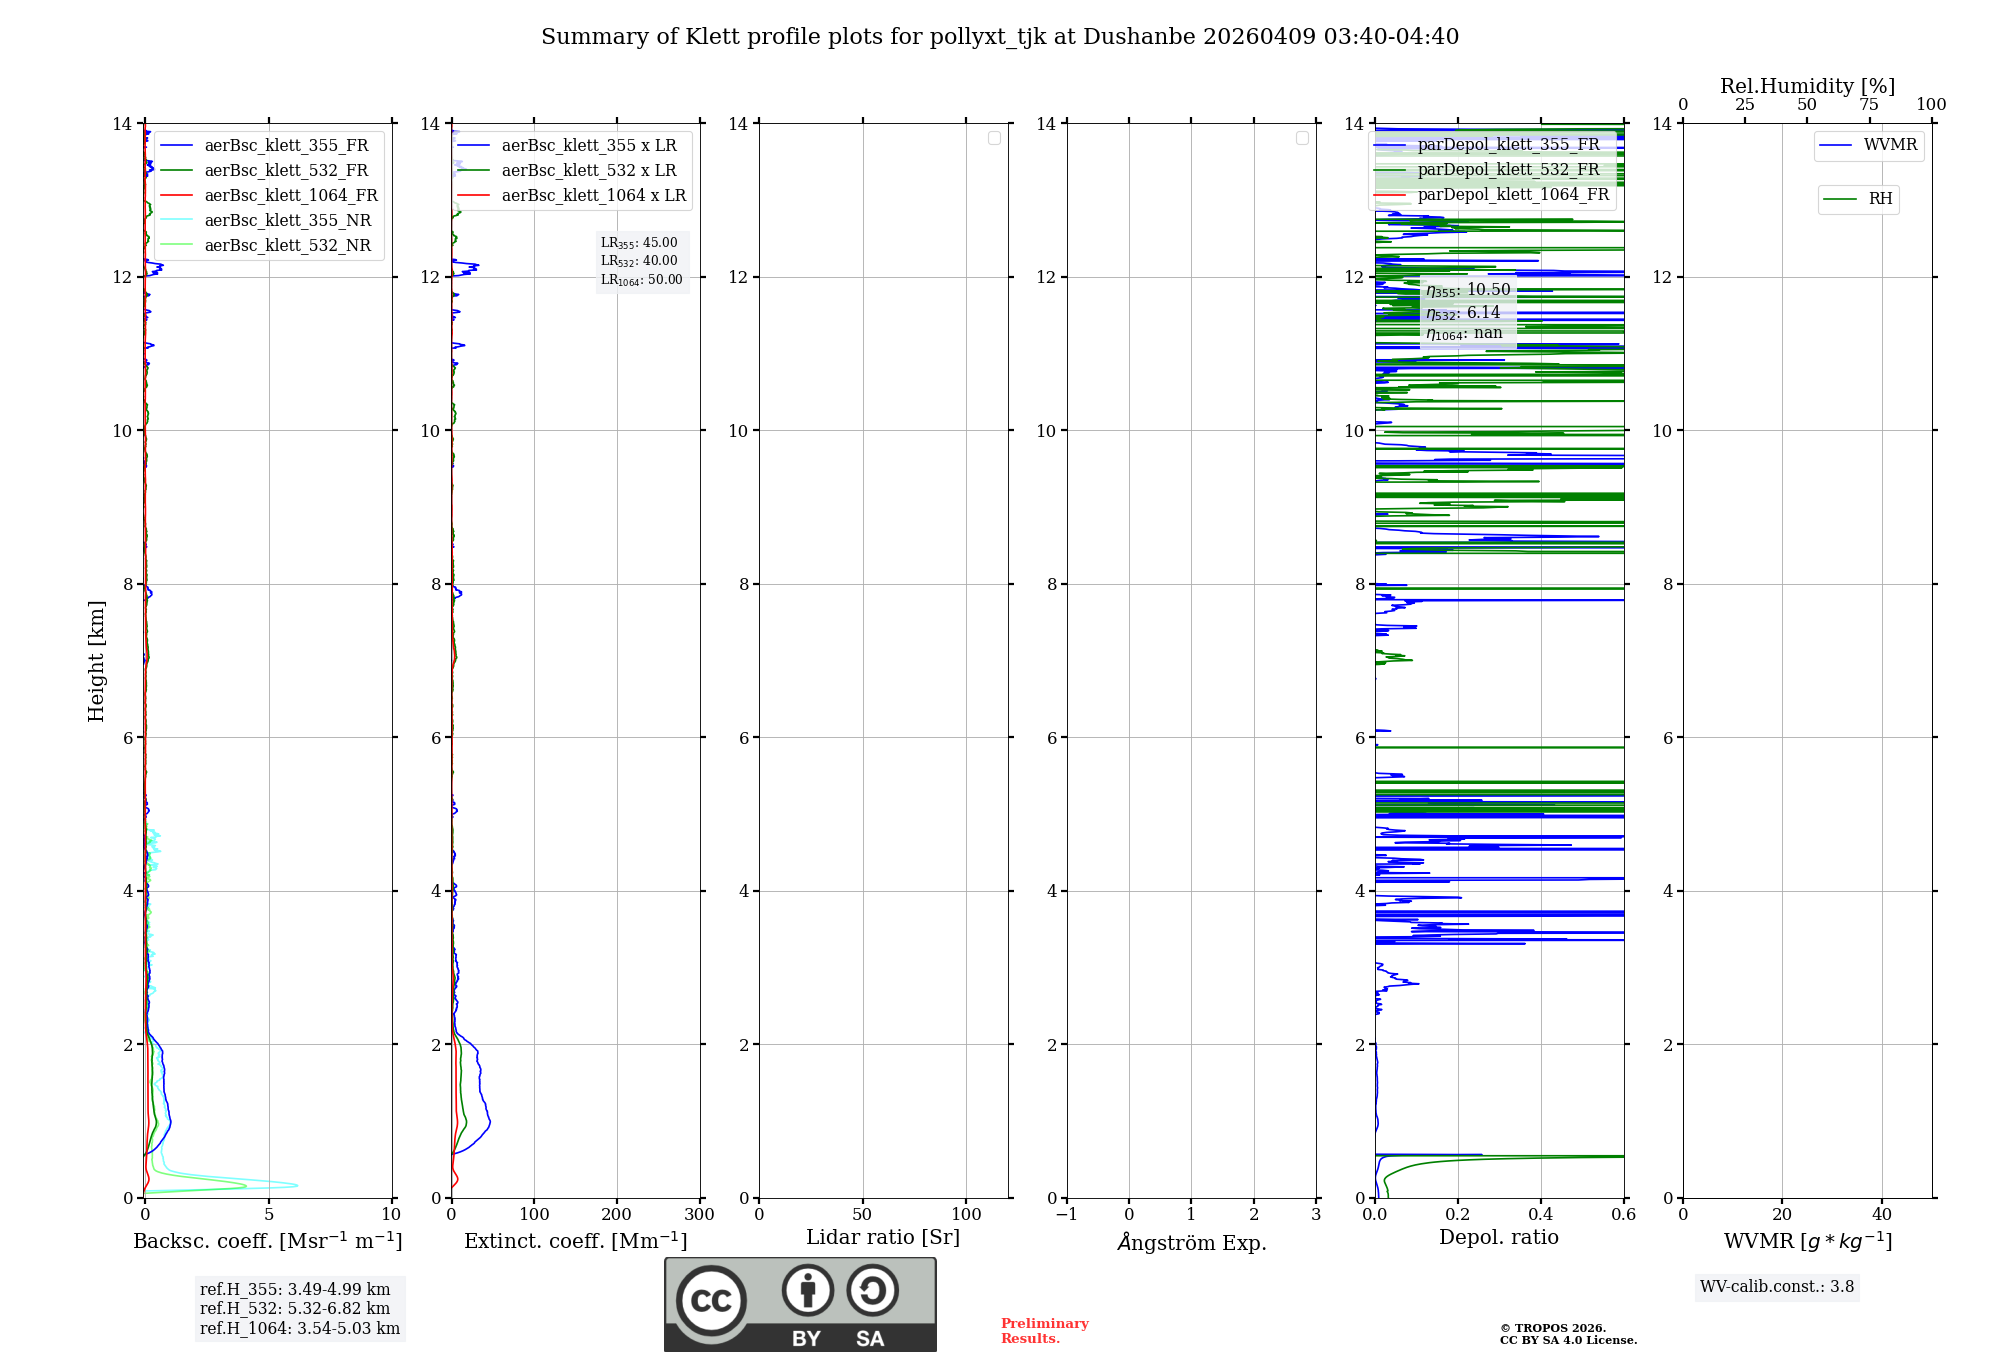Click the Summary of Klett profile plots title
Image resolution: width=2000 pixels, height=1360 pixels.
tap(999, 37)
